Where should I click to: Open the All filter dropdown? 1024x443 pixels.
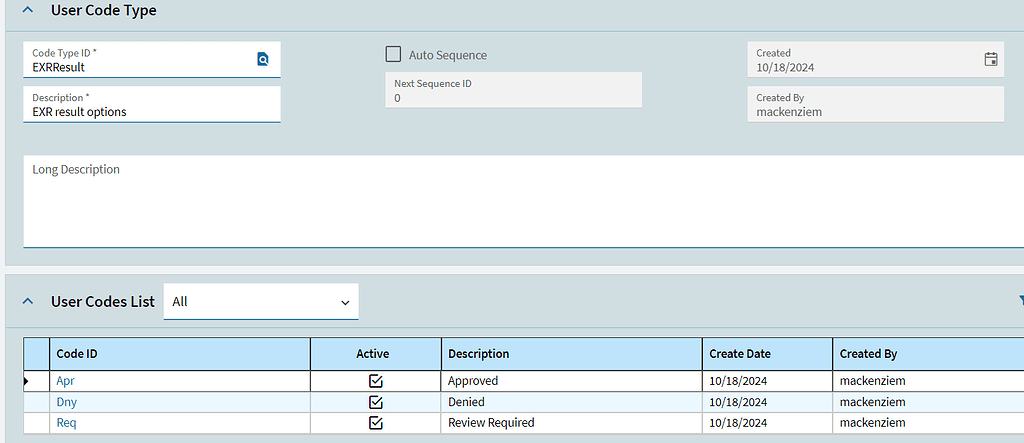coord(261,301)
